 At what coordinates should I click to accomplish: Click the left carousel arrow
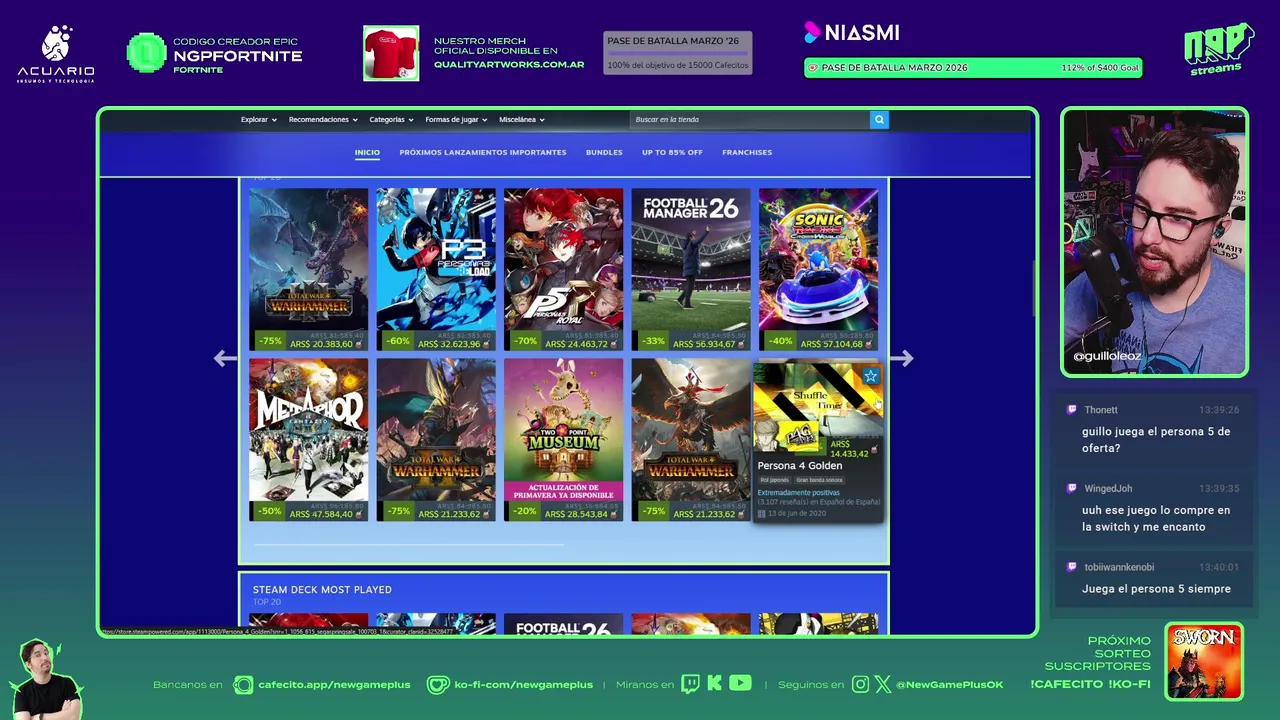[225, 358]
